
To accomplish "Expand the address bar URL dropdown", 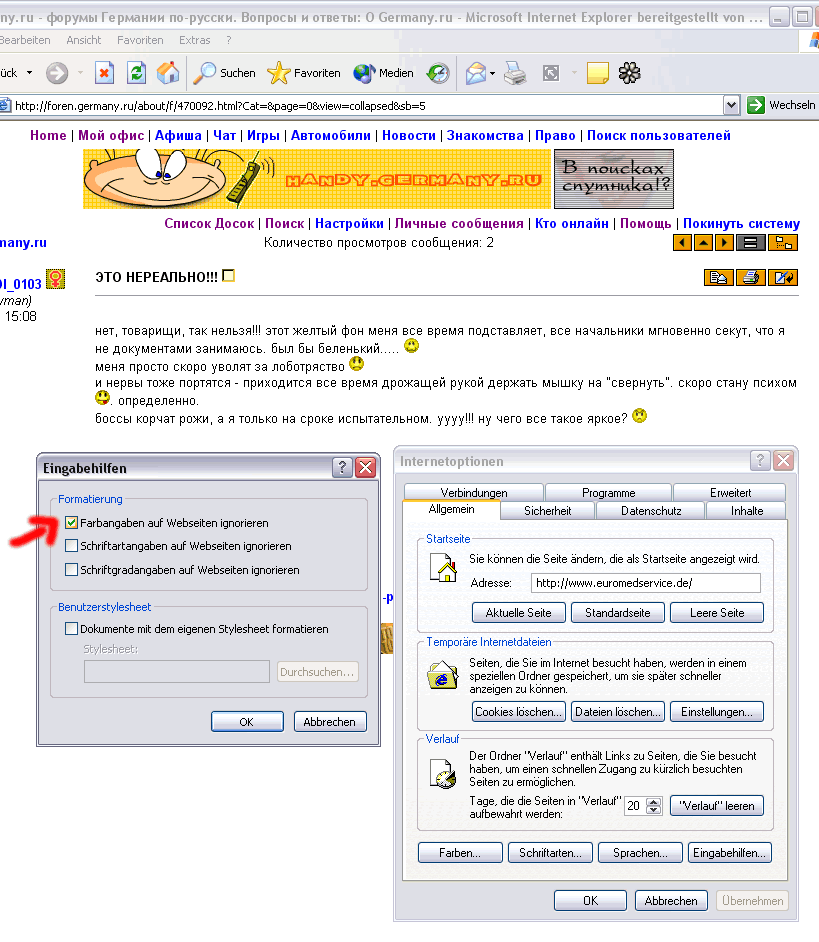I will [x=731, y=105].
